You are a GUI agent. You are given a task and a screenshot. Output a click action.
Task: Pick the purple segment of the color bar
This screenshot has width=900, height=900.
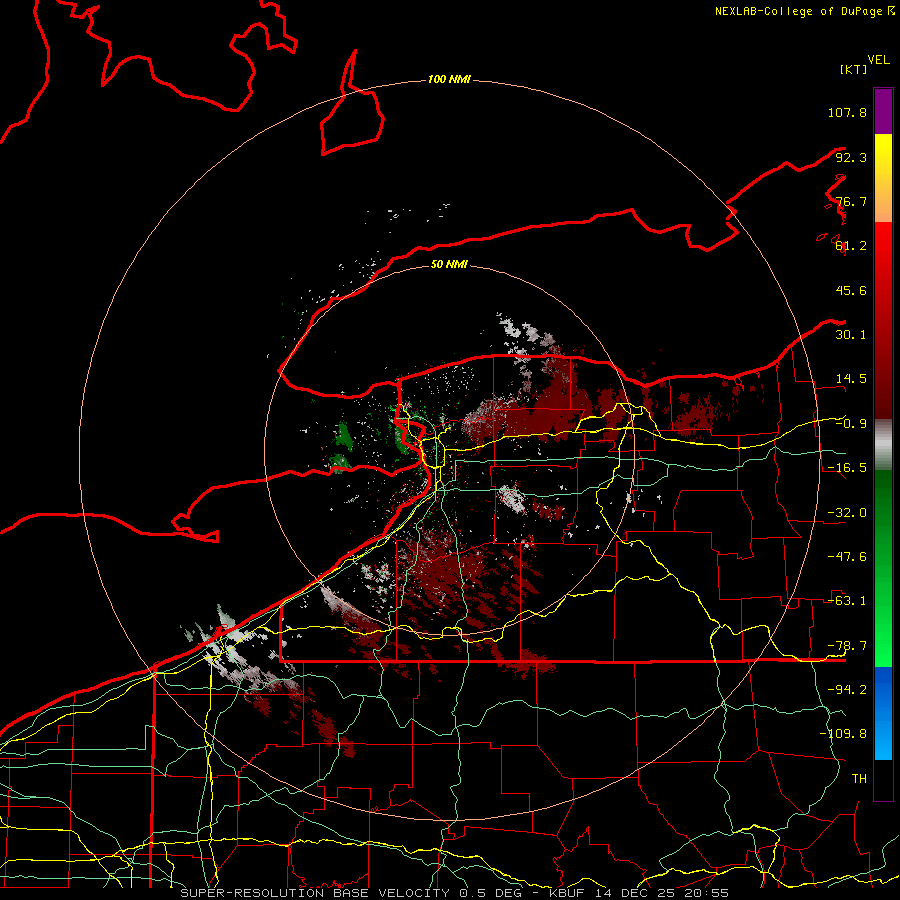(x=883, y=111)
